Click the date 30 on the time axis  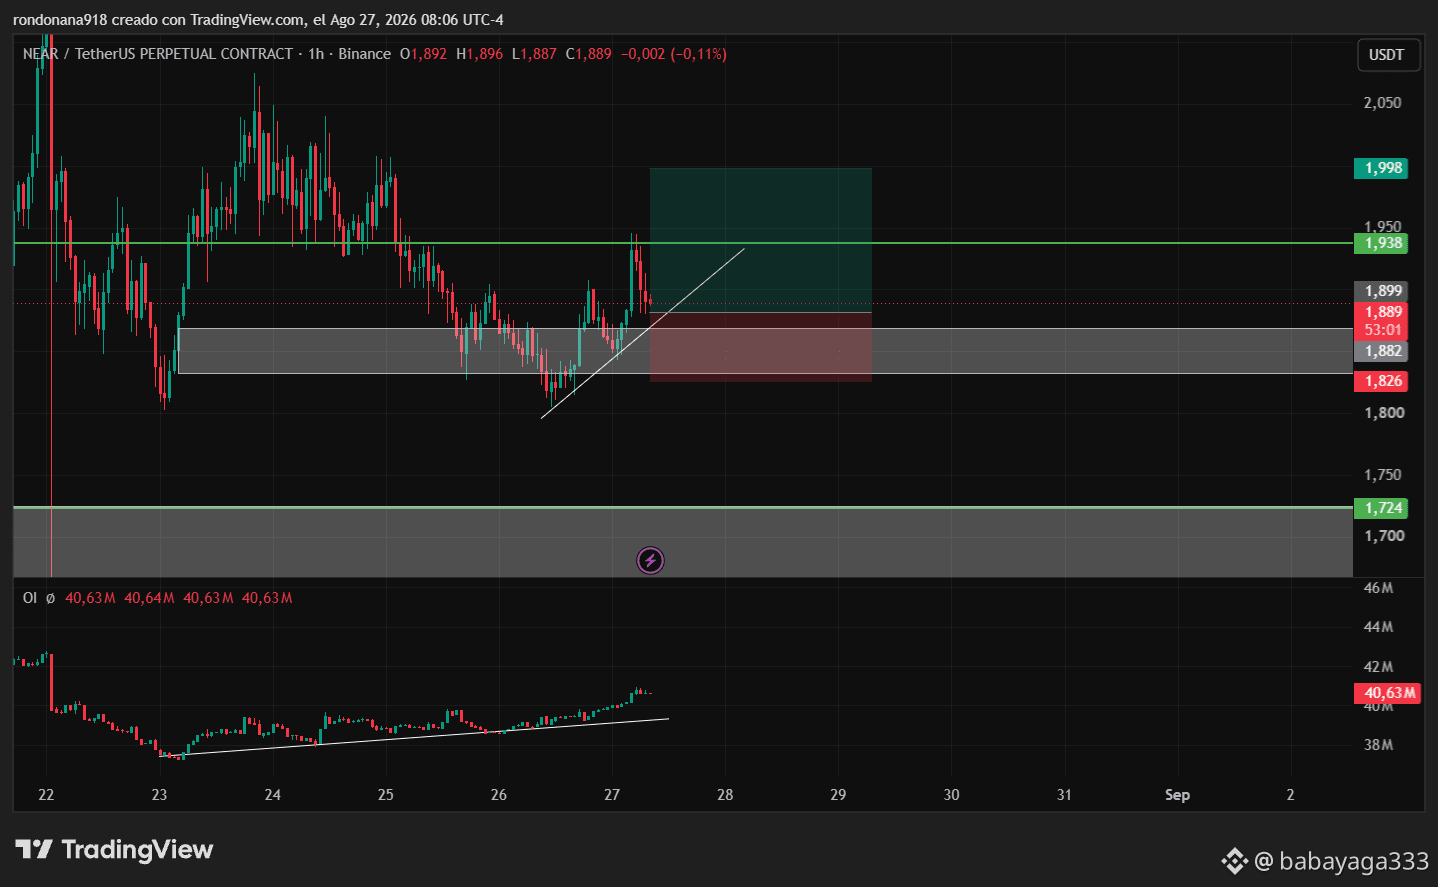pyautogui.click(x=951, y=795)
